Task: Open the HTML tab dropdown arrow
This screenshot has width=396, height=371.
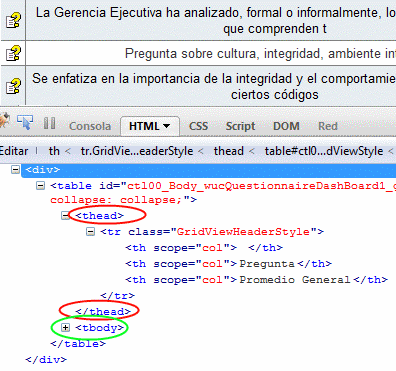Action: tap(166, 126)
